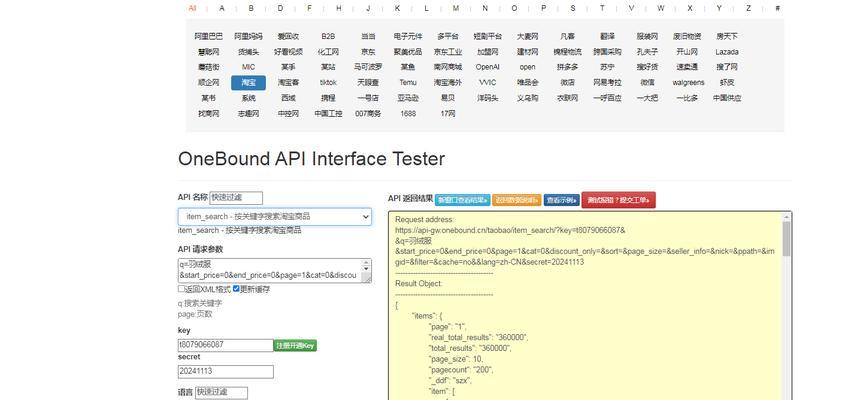Open the walgreens platform link
The width and height of the screenshot is (848, 400).
[x=688, y=83]
